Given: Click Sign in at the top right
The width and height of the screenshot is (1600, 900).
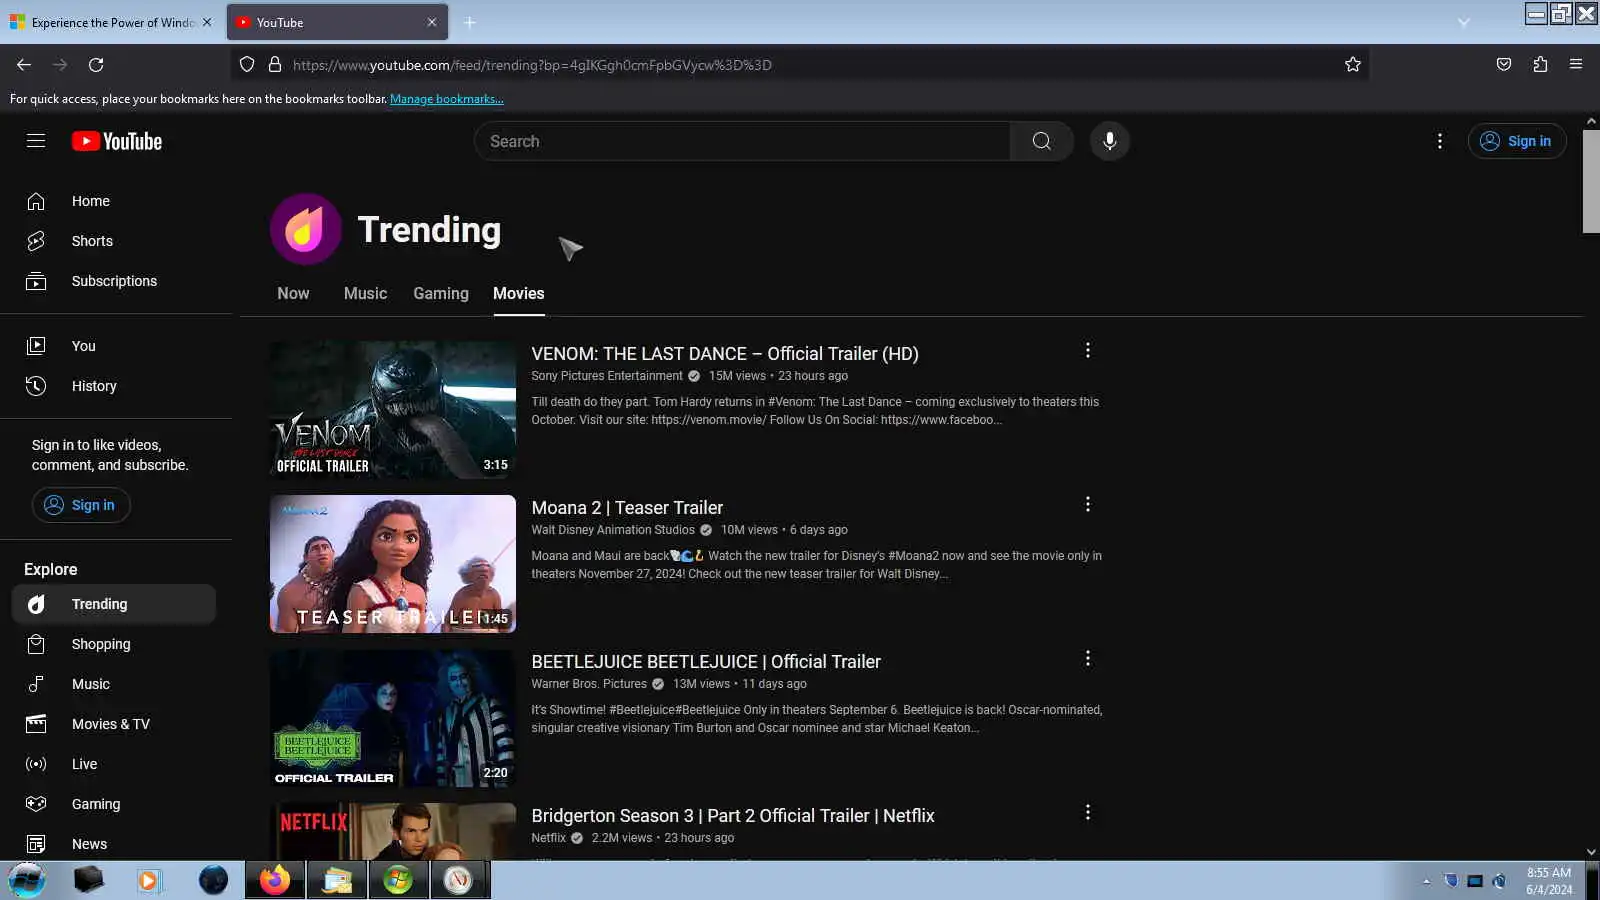Looking at the screenshot, I should click(1517, 141).
